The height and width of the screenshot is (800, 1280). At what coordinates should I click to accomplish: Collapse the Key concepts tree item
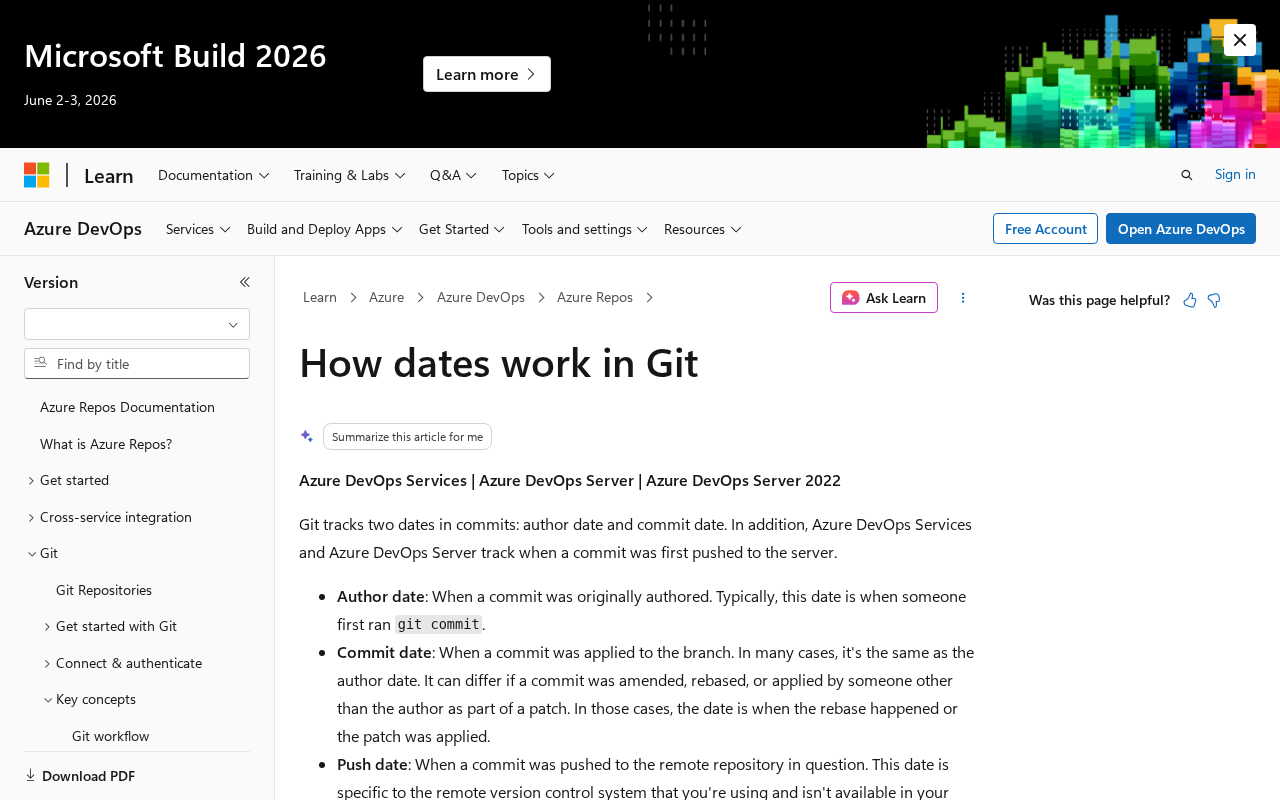(x=89, y=699)
